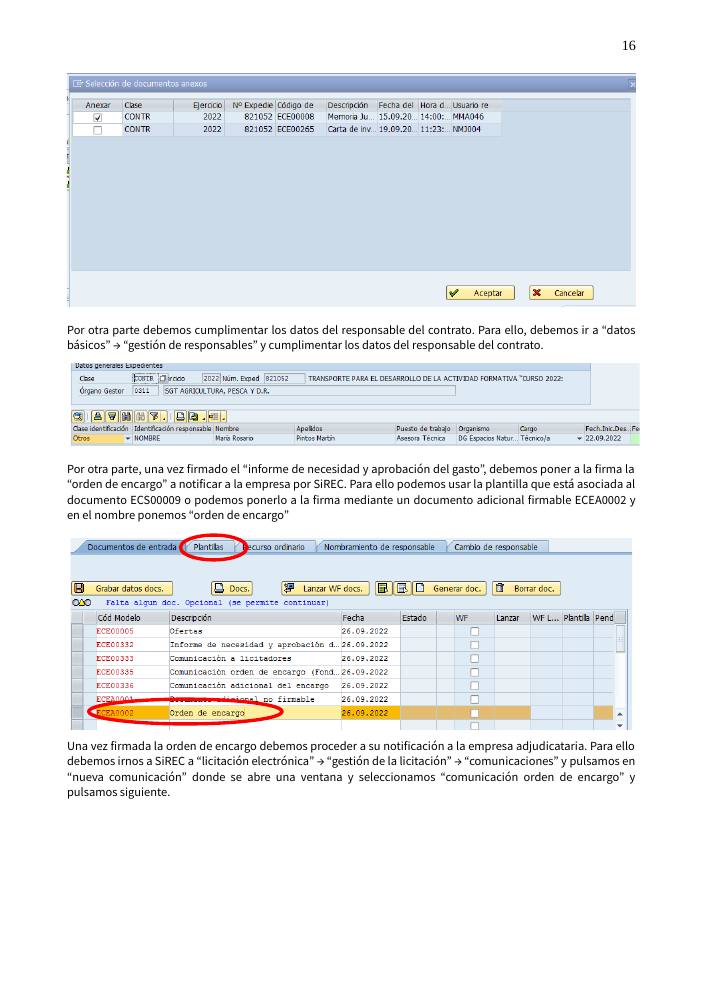Click the sort descending icon in responsables toolbar
The height and width of the screenshot is (994, 703).
[112, 416]
